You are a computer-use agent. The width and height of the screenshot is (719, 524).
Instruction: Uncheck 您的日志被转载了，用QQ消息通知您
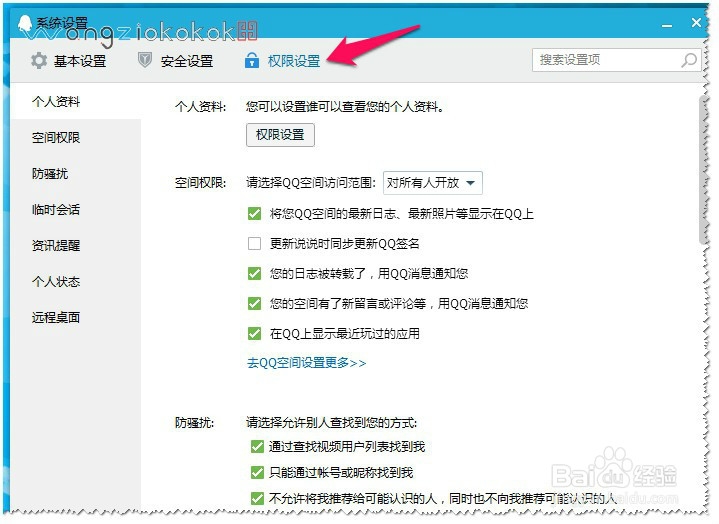point(254,274)
